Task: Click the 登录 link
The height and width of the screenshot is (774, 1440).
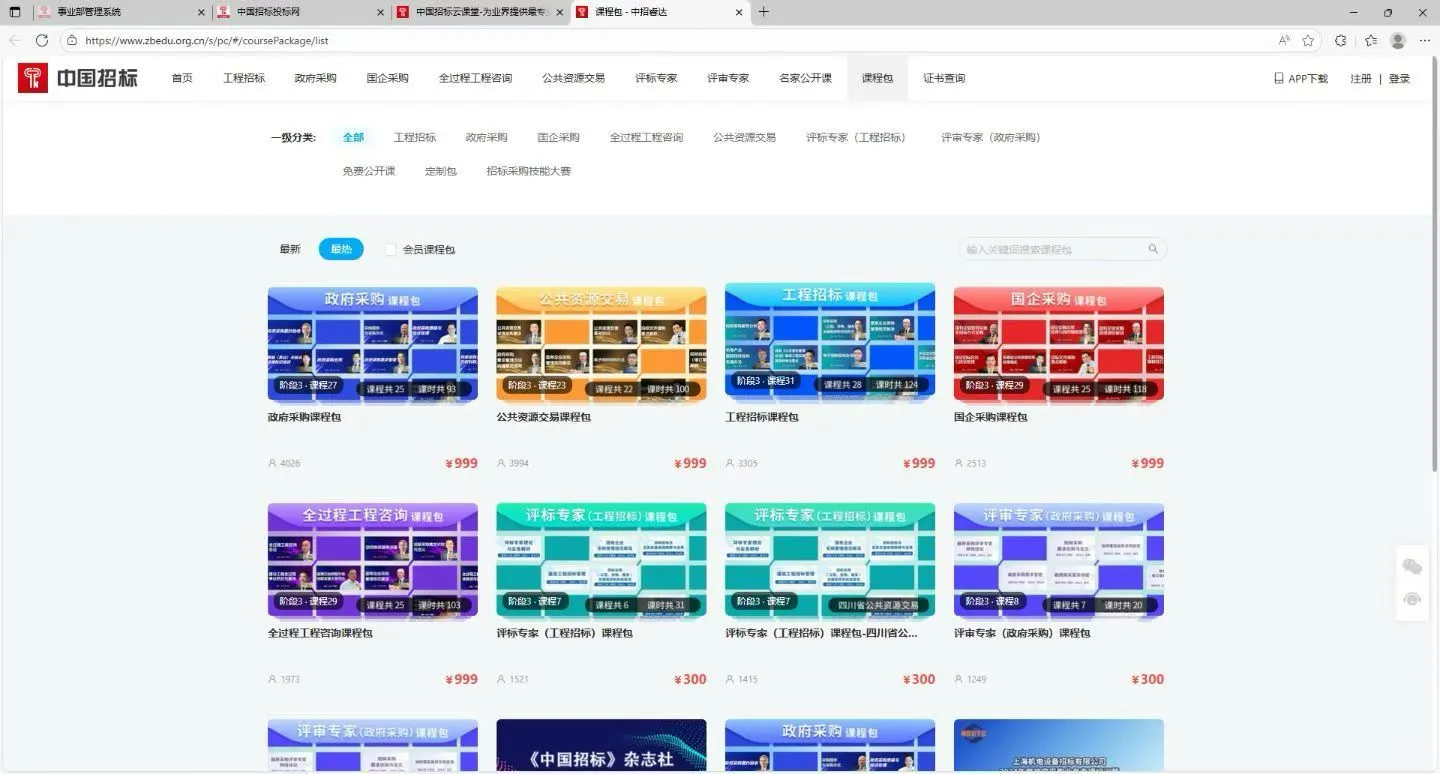Action: (x=1398, y=77)
